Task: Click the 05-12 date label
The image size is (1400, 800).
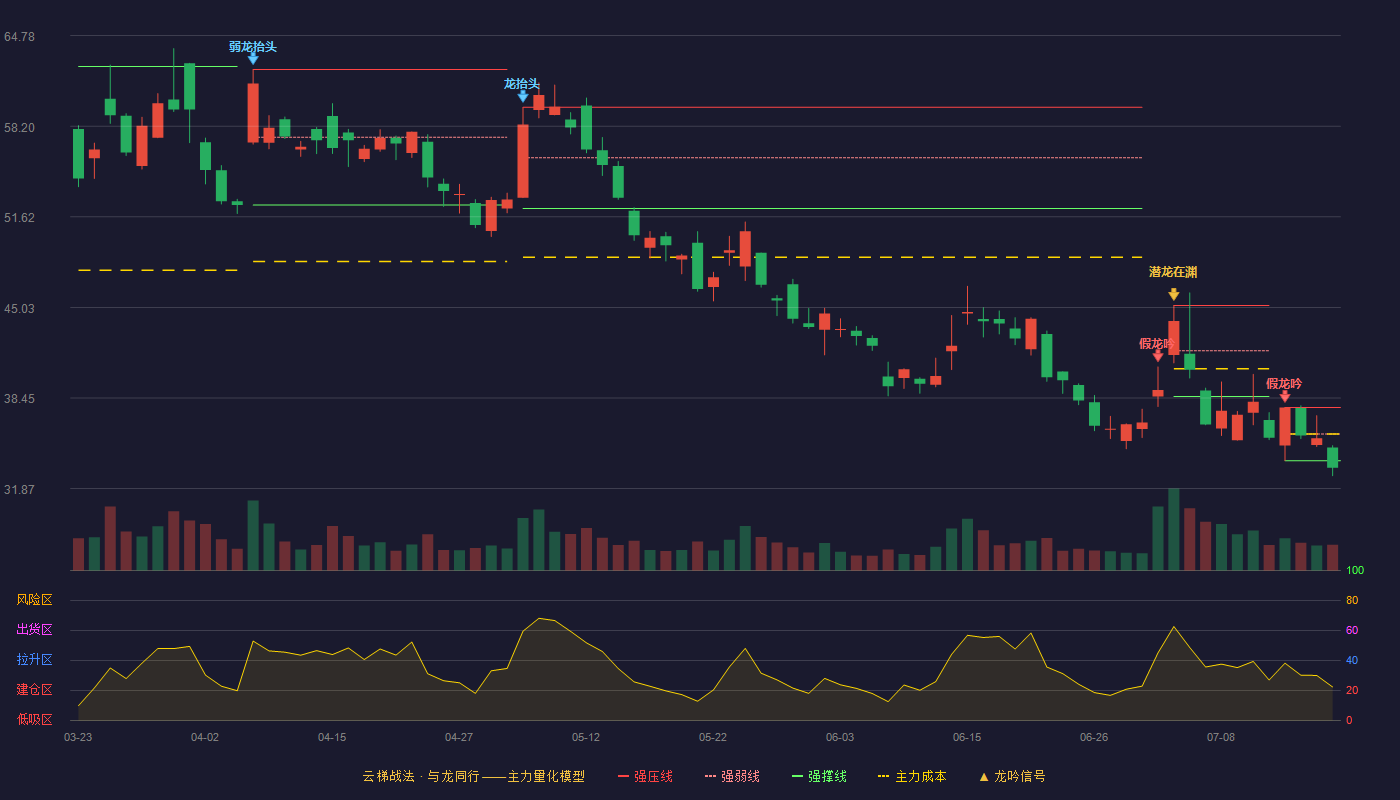Action: pyautogui.click(x=586, y=737)
